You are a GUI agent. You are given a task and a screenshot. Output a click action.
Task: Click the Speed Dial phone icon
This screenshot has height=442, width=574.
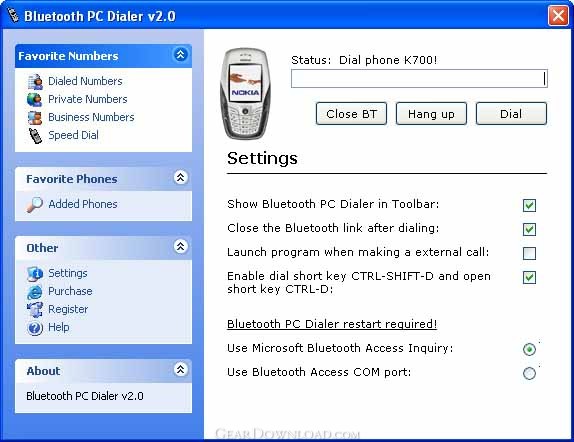36,135
